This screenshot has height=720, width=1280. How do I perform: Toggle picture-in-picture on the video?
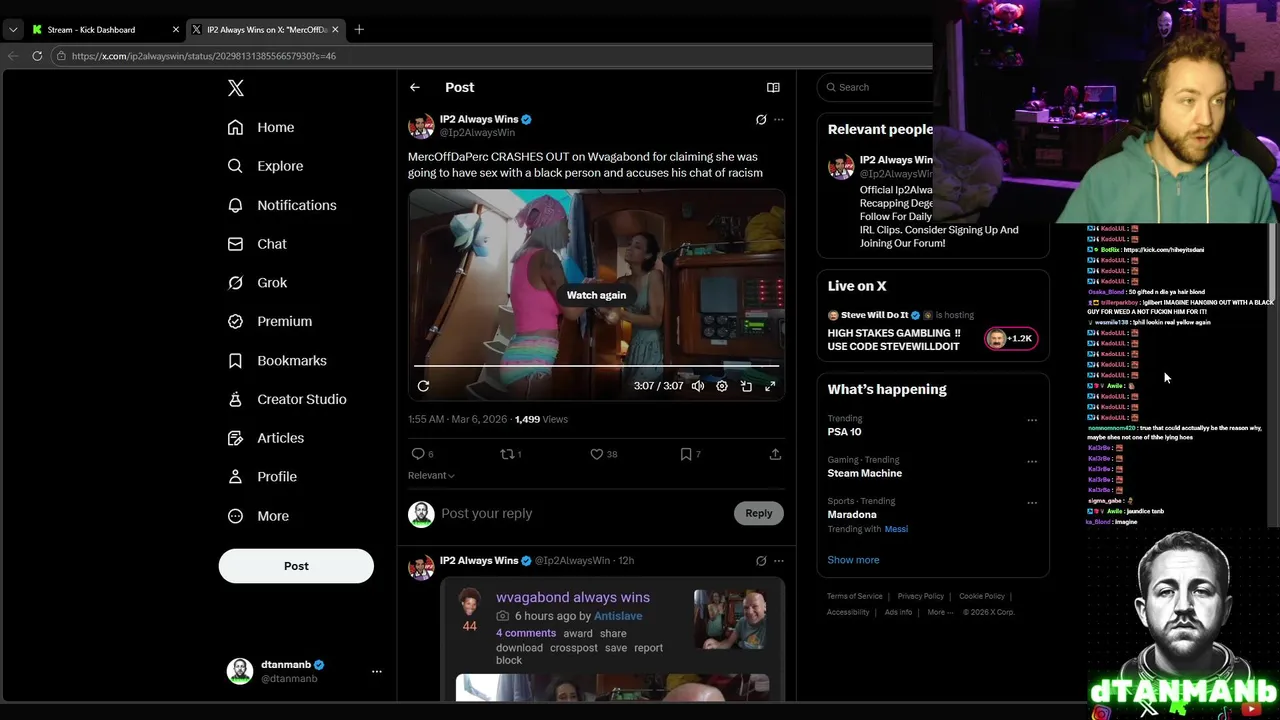746,386
